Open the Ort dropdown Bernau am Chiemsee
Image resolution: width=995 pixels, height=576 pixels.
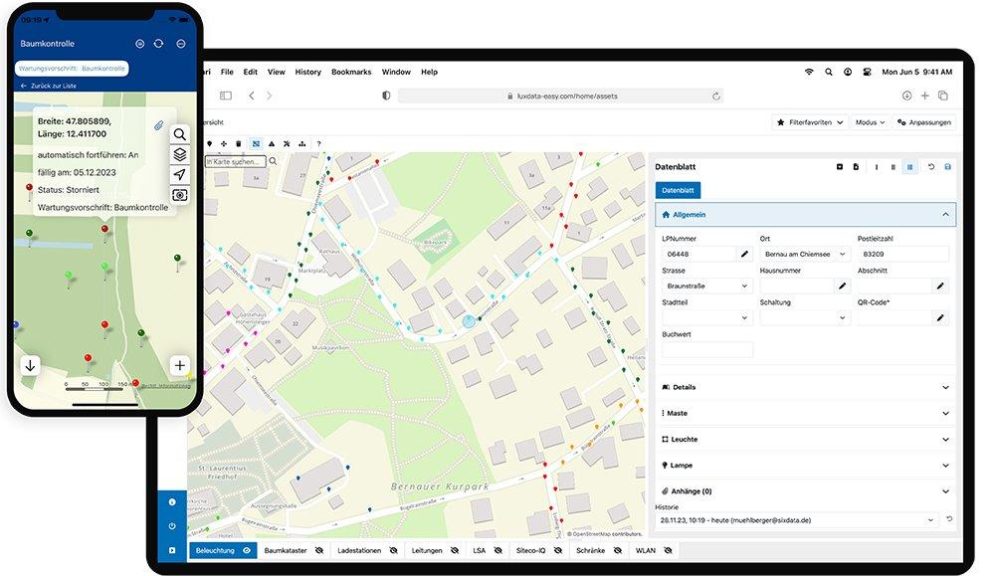tap(803, 254)
